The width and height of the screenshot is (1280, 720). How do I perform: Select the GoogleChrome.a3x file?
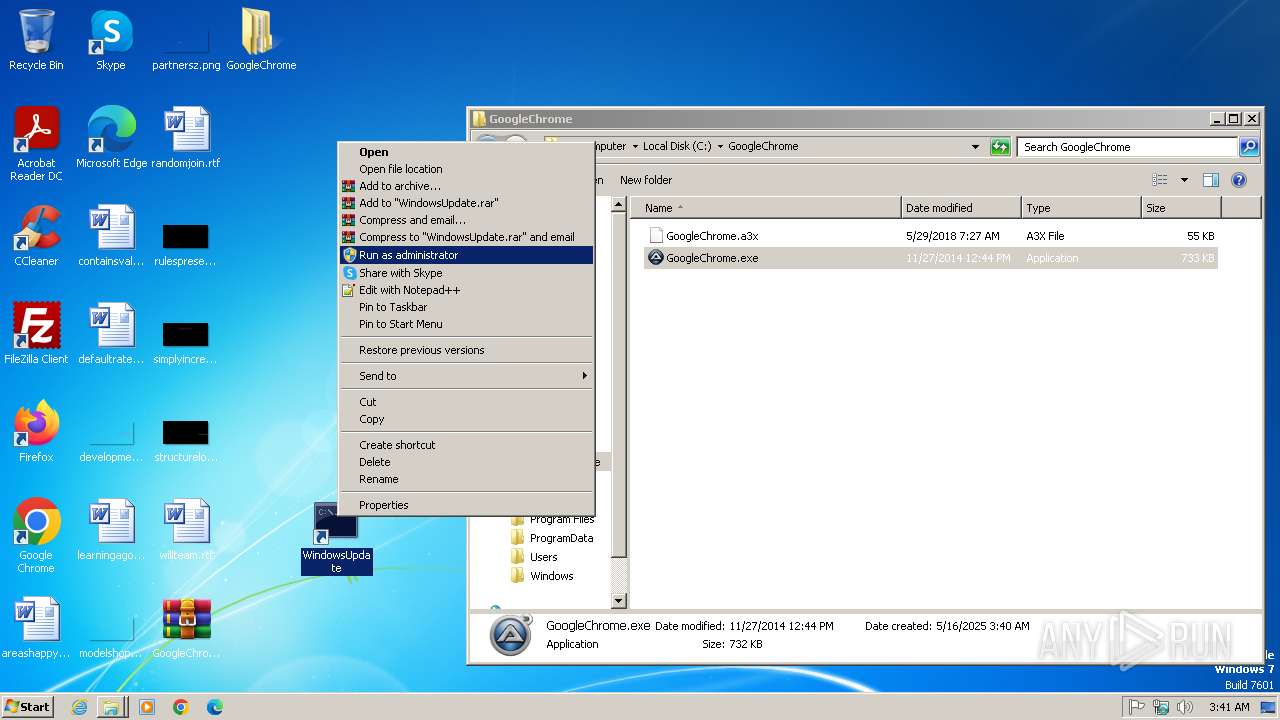[x=930, y=236]
